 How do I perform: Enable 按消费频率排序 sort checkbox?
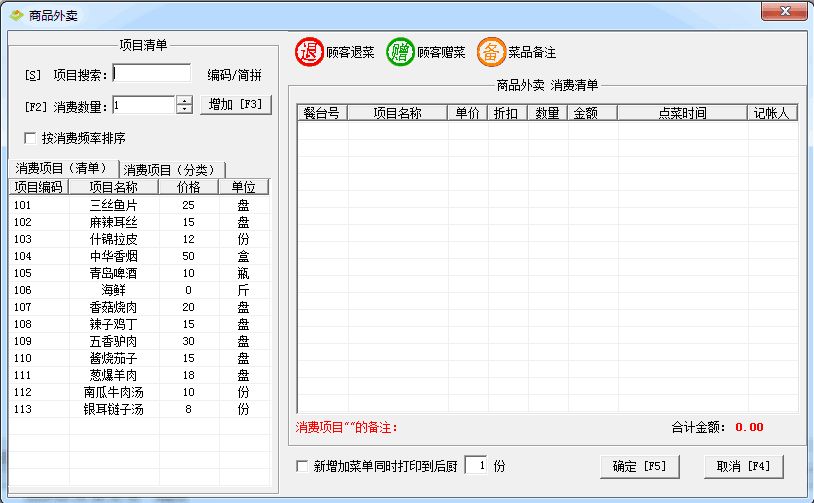click(30, 138)
